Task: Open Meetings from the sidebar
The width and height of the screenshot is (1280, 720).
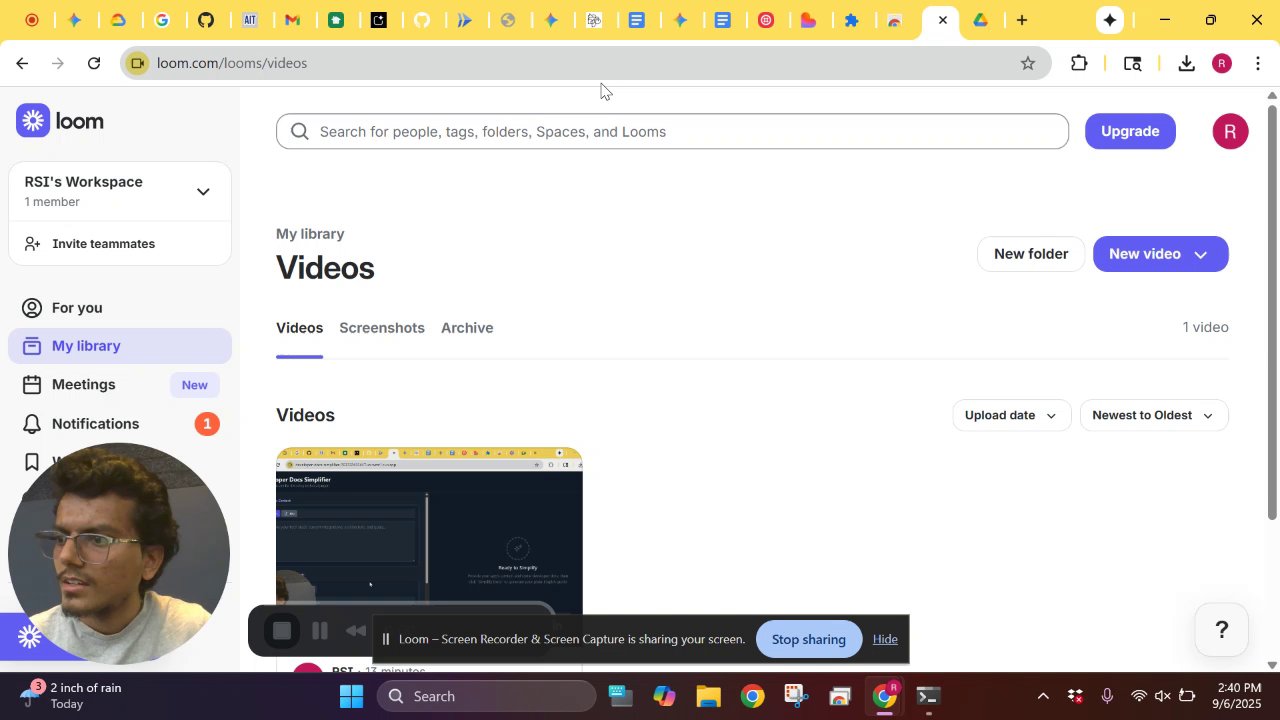Action: point(120,385)
